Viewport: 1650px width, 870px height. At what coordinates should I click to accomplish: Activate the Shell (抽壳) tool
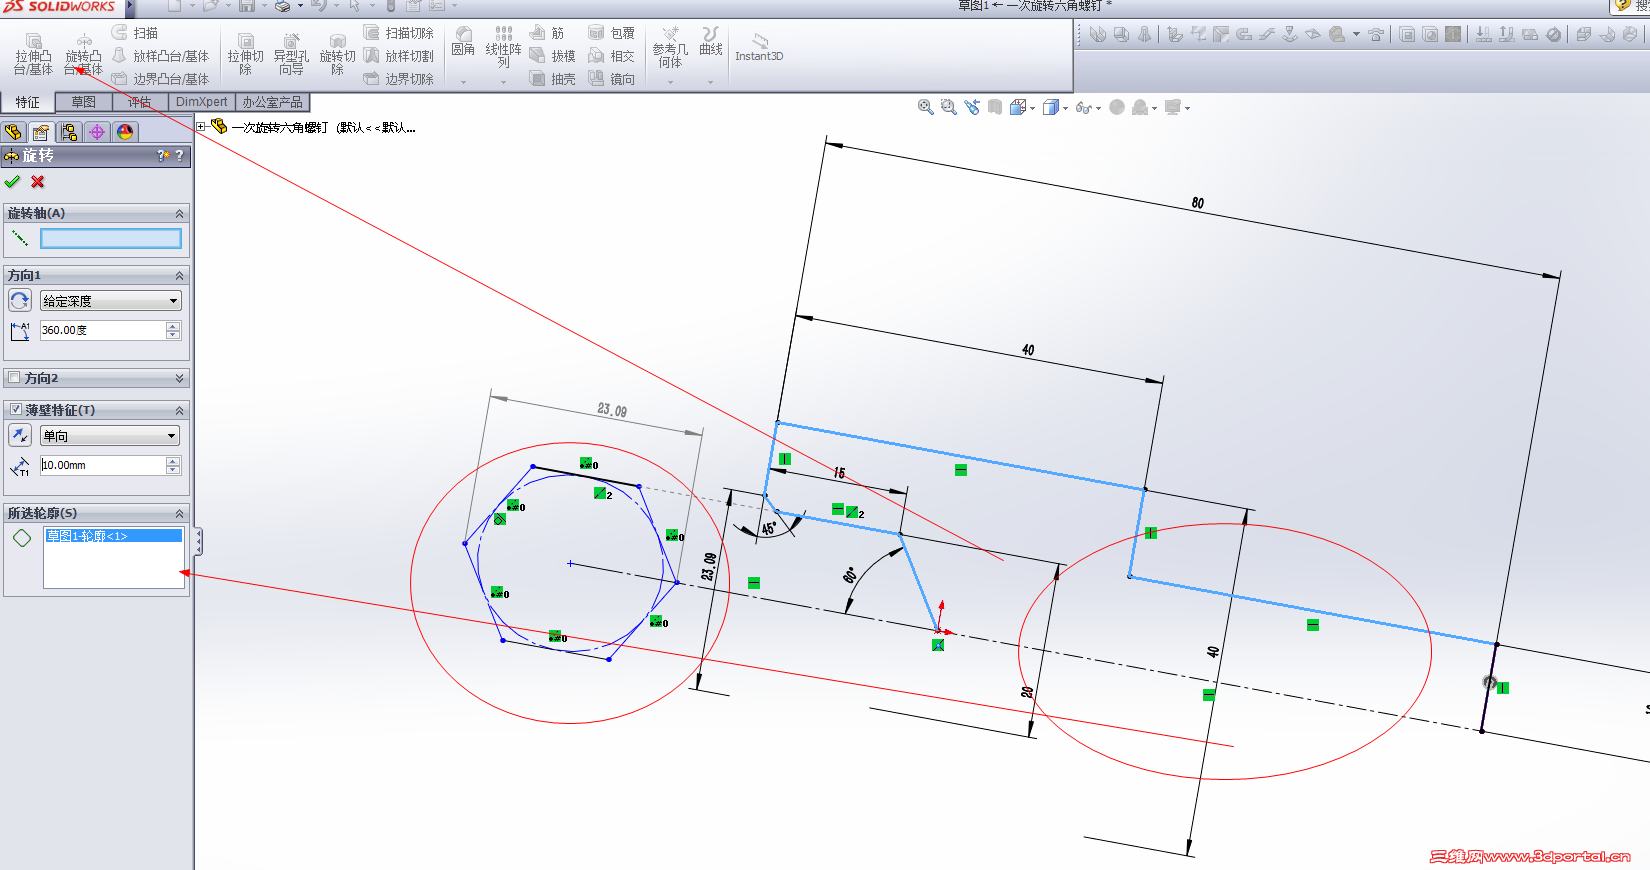click(x=552, y=78)
